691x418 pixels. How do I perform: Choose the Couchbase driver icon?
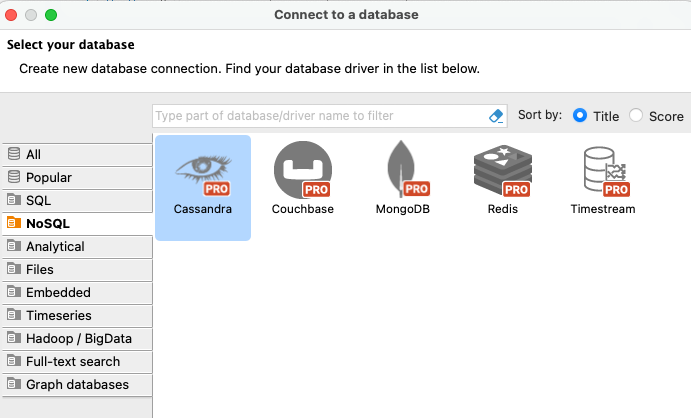coord(303,170)
